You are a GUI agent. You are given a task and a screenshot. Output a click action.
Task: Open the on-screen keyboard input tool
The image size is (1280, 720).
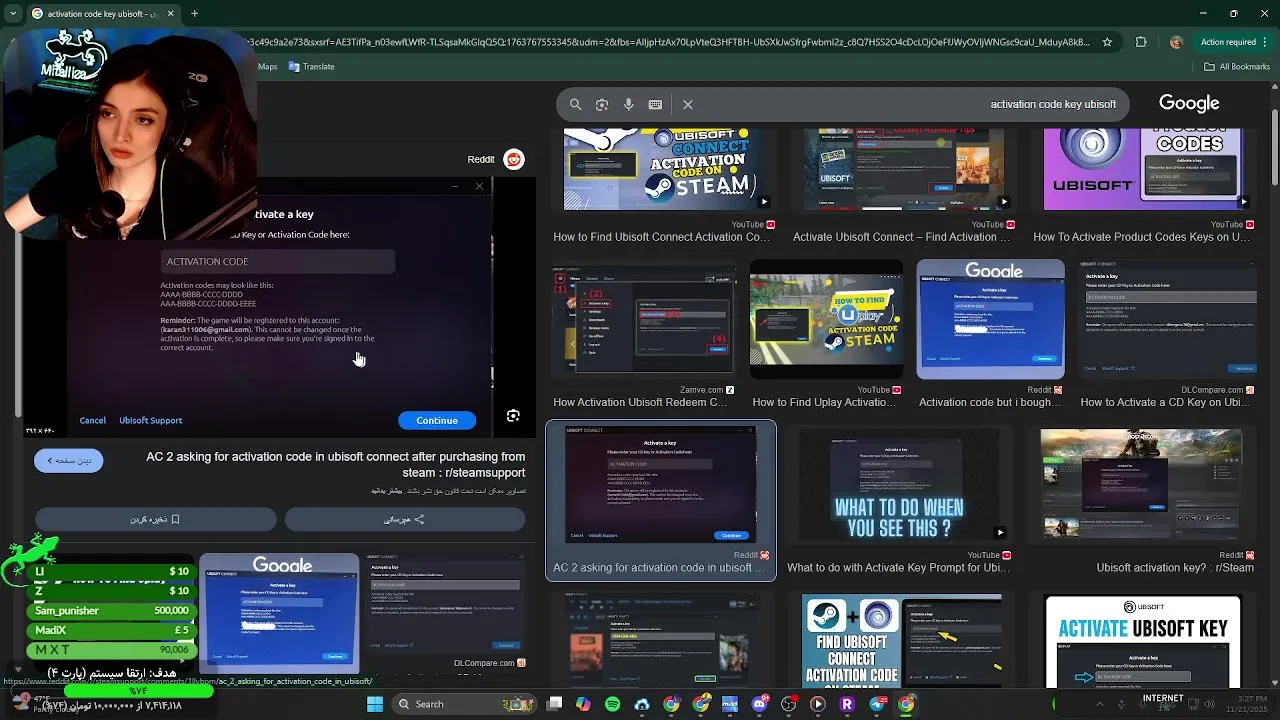click(x=655, y=104)
